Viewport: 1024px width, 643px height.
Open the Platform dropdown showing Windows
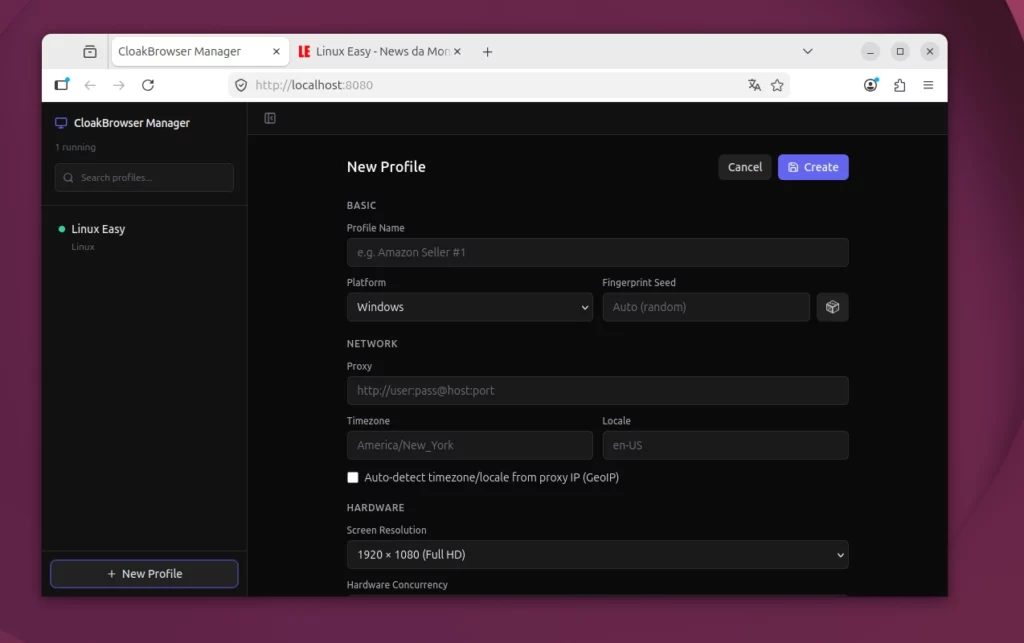coord(470,307)
